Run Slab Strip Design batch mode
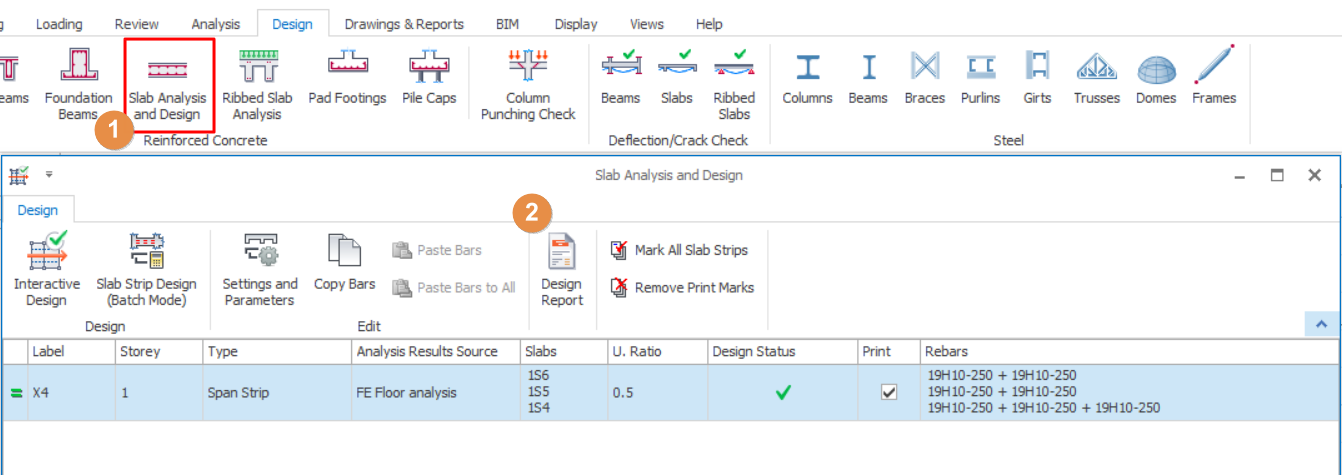 [146, 270]
